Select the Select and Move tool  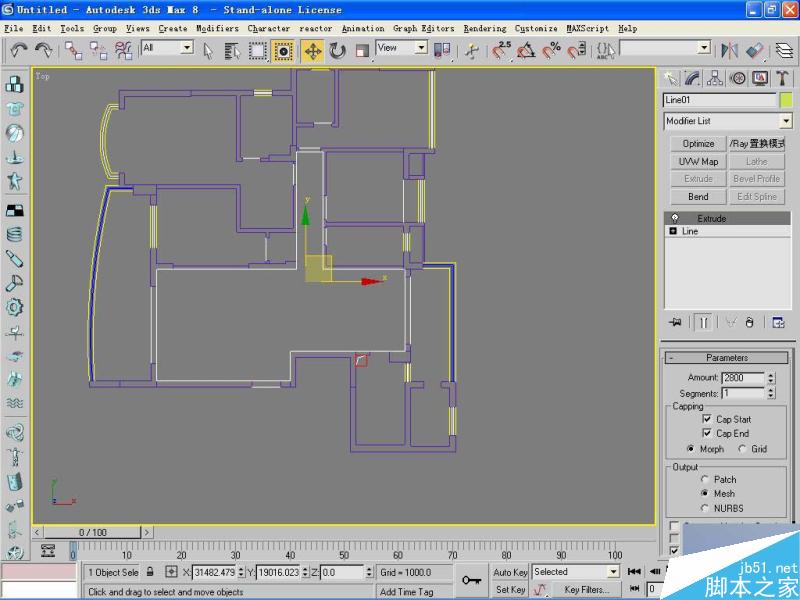coord(313,51)
